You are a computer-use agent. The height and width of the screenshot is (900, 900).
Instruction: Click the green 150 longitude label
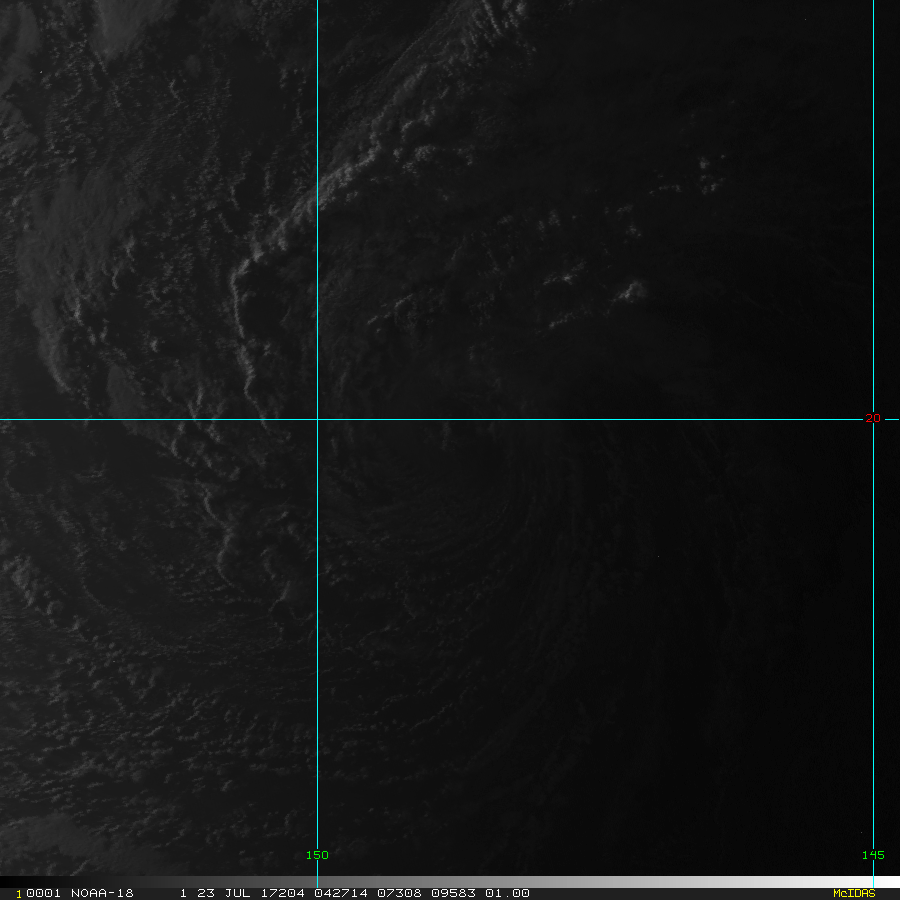tap(317, 855)
